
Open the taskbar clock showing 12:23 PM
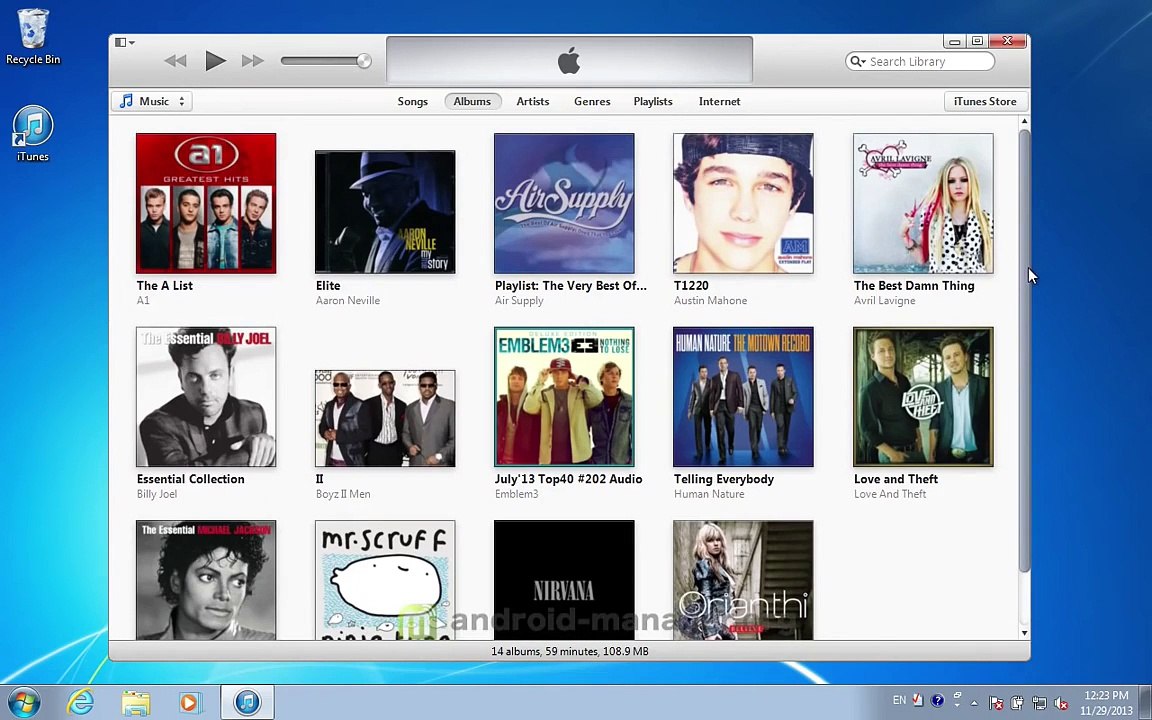pos(1106,703)
